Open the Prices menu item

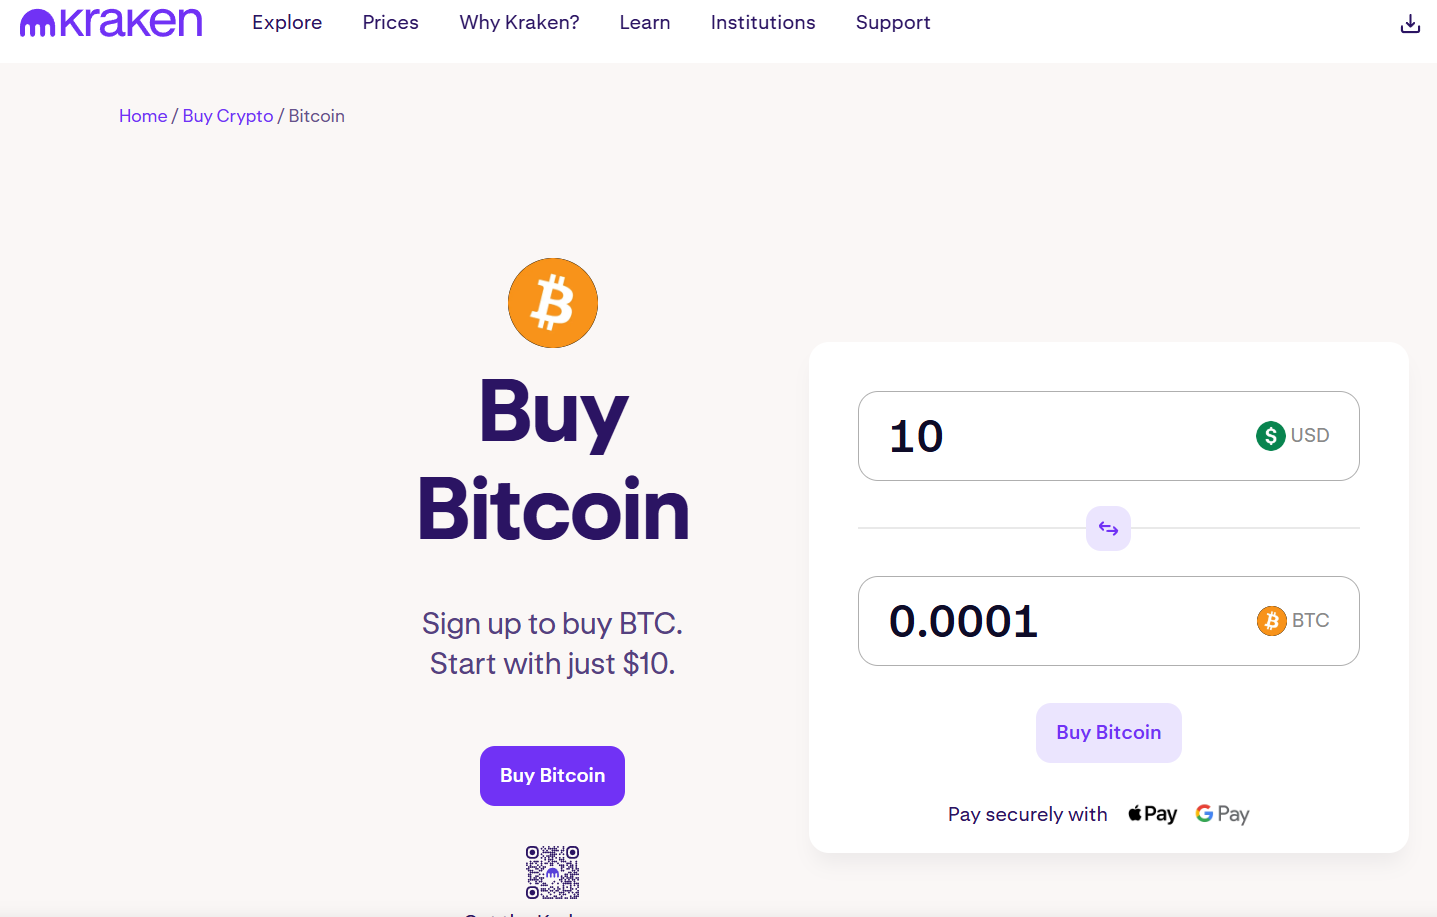point(391,22)
